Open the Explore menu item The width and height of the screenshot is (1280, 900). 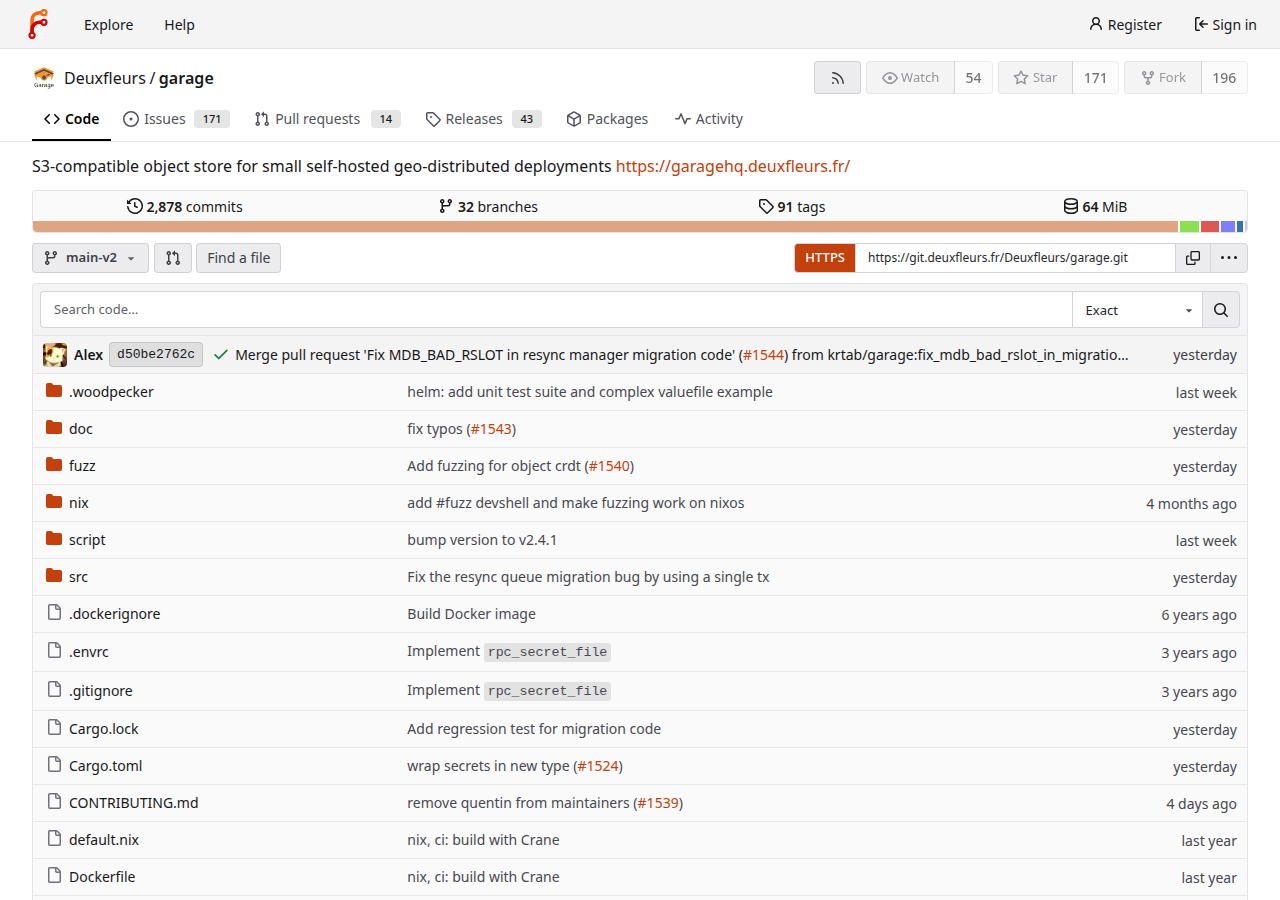pyautogui.click(x=109, y=24)
